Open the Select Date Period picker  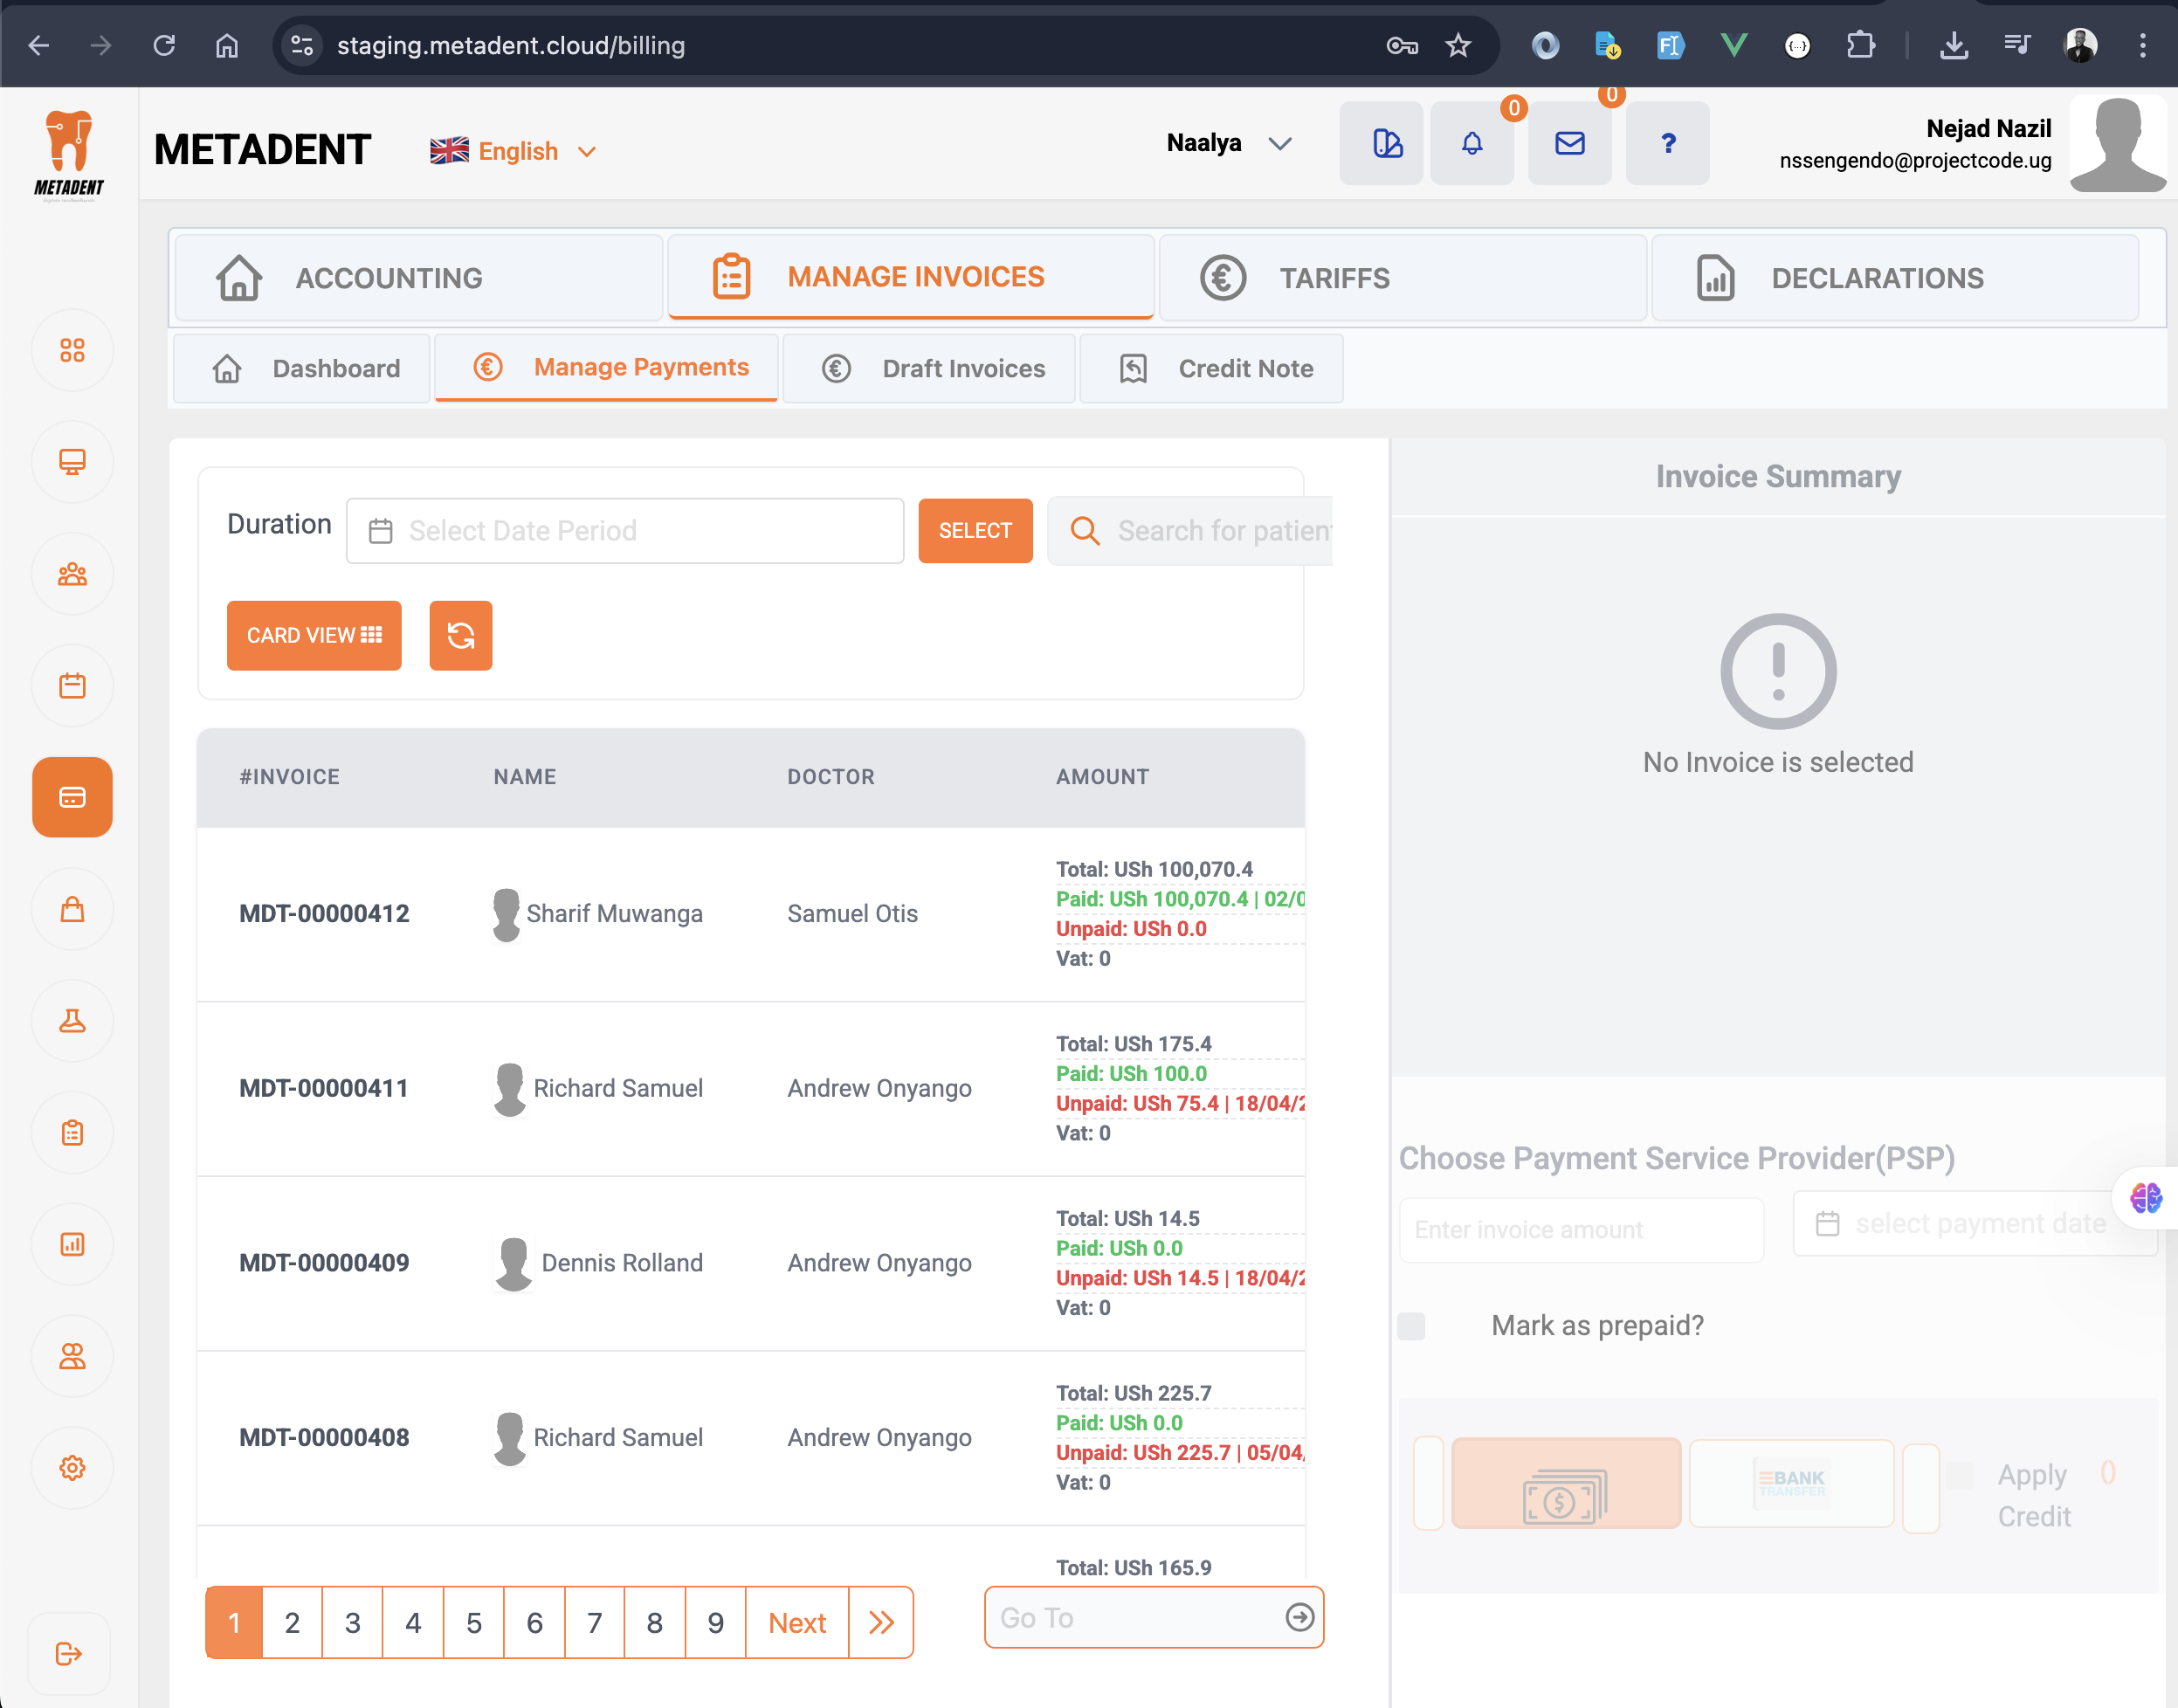click(625, 531)
